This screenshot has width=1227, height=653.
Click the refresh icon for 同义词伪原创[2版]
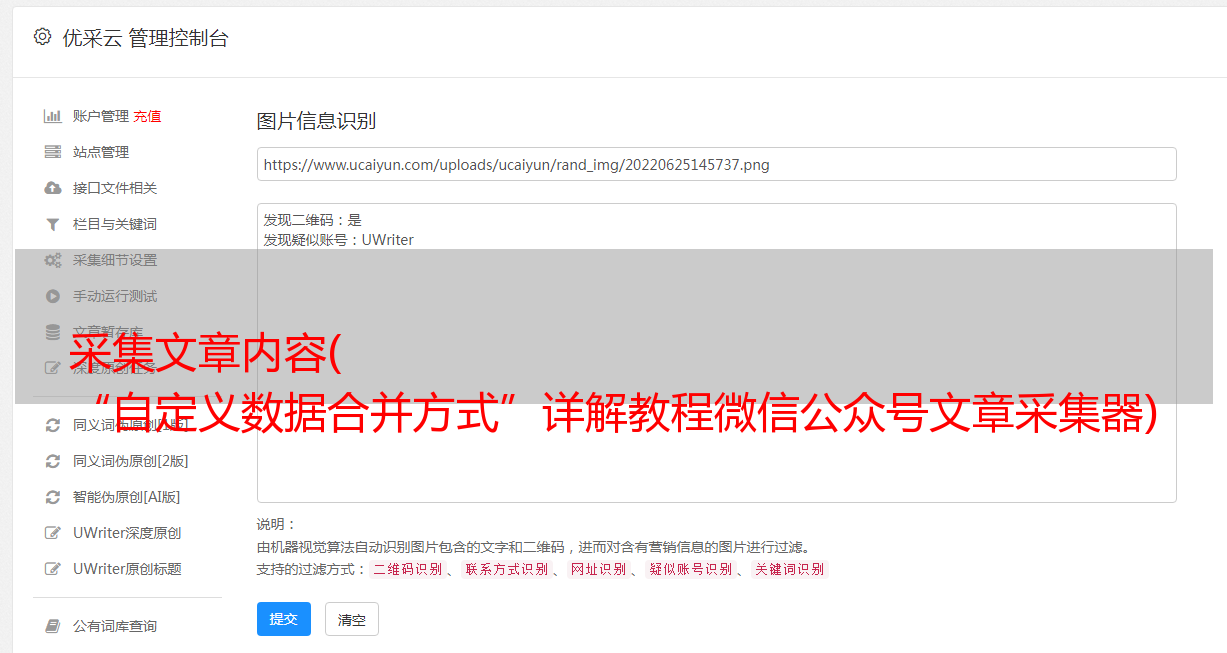coord(53,461)
